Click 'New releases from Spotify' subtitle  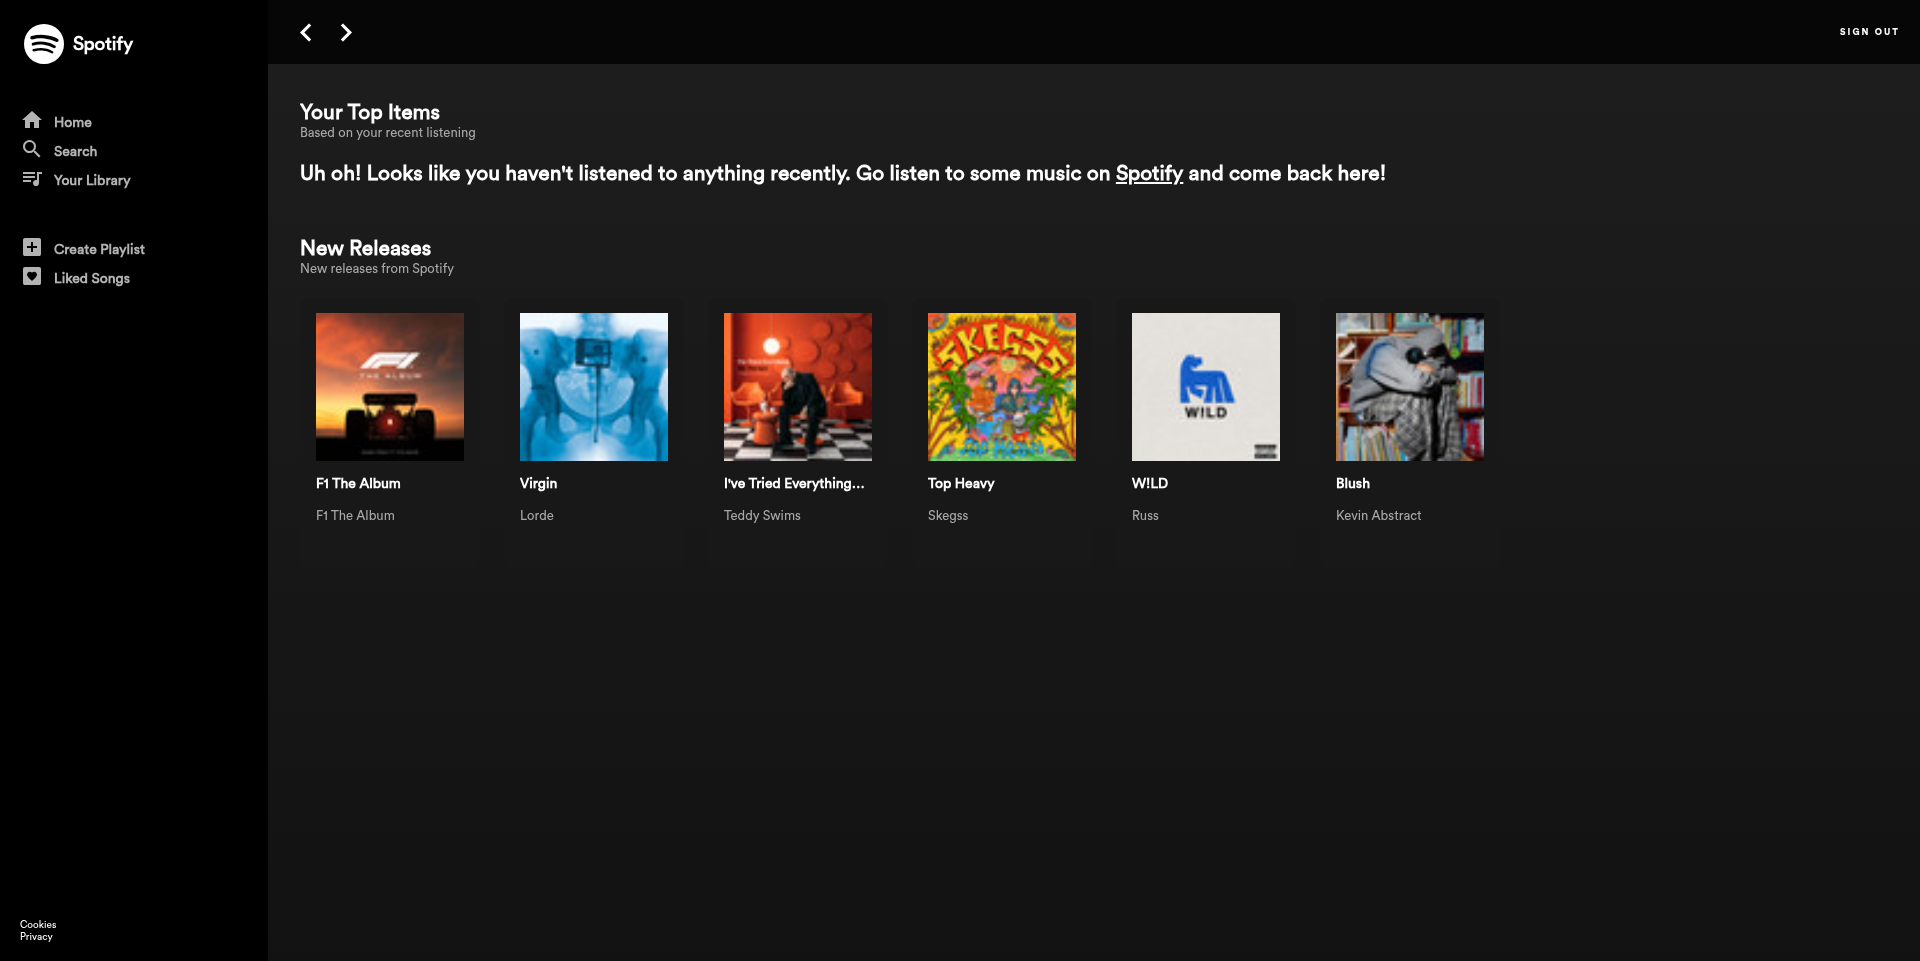[377, 268]
